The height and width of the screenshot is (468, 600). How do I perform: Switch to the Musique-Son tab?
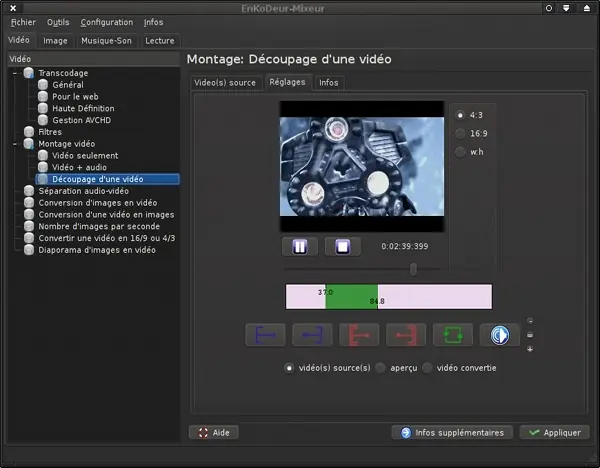[105, 41]
